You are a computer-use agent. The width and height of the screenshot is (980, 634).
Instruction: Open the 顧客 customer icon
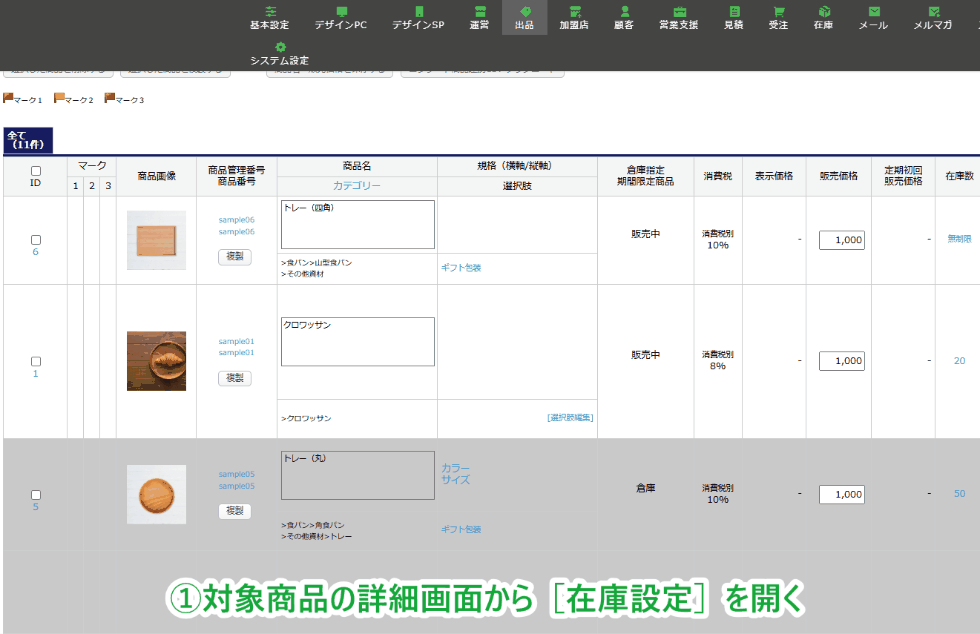pyautogui.click(x=624, y=12)
